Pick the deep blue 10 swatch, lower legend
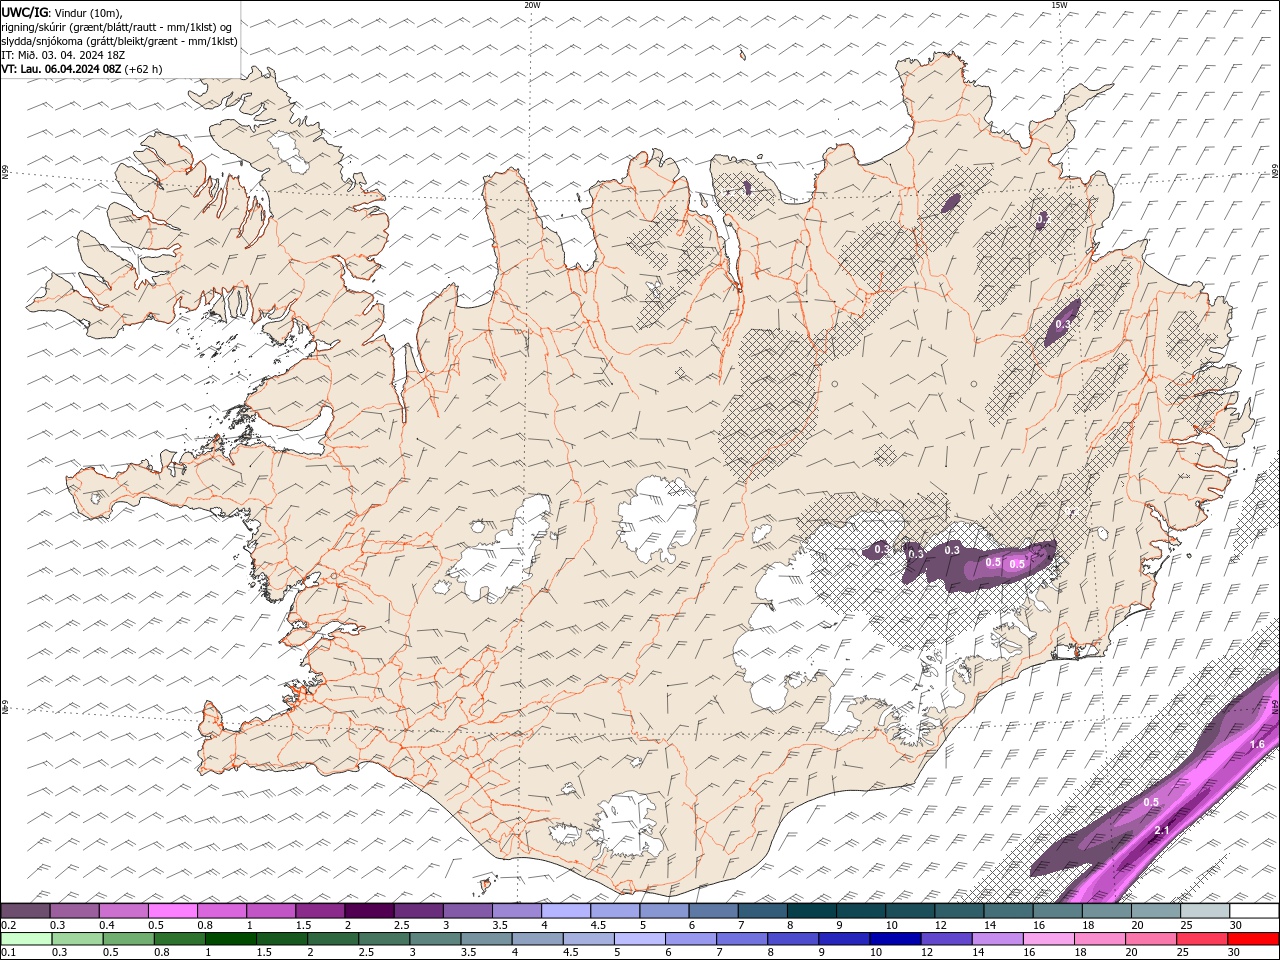 click(895, 939)
